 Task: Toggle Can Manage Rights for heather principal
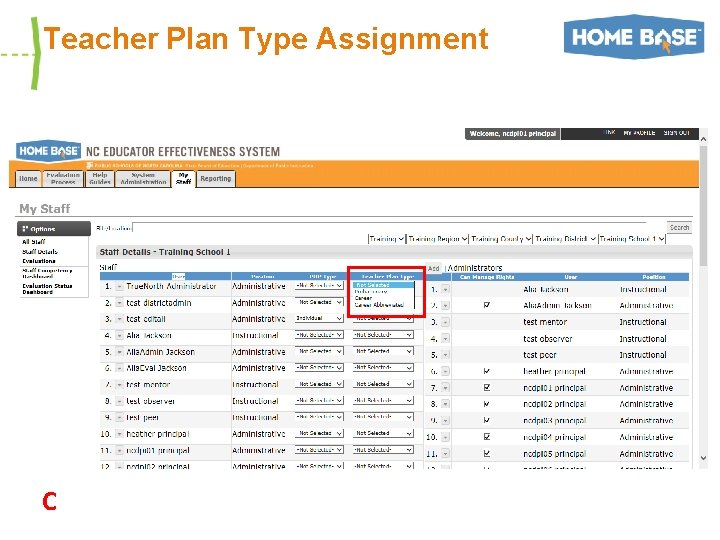[x=487, y=371]
